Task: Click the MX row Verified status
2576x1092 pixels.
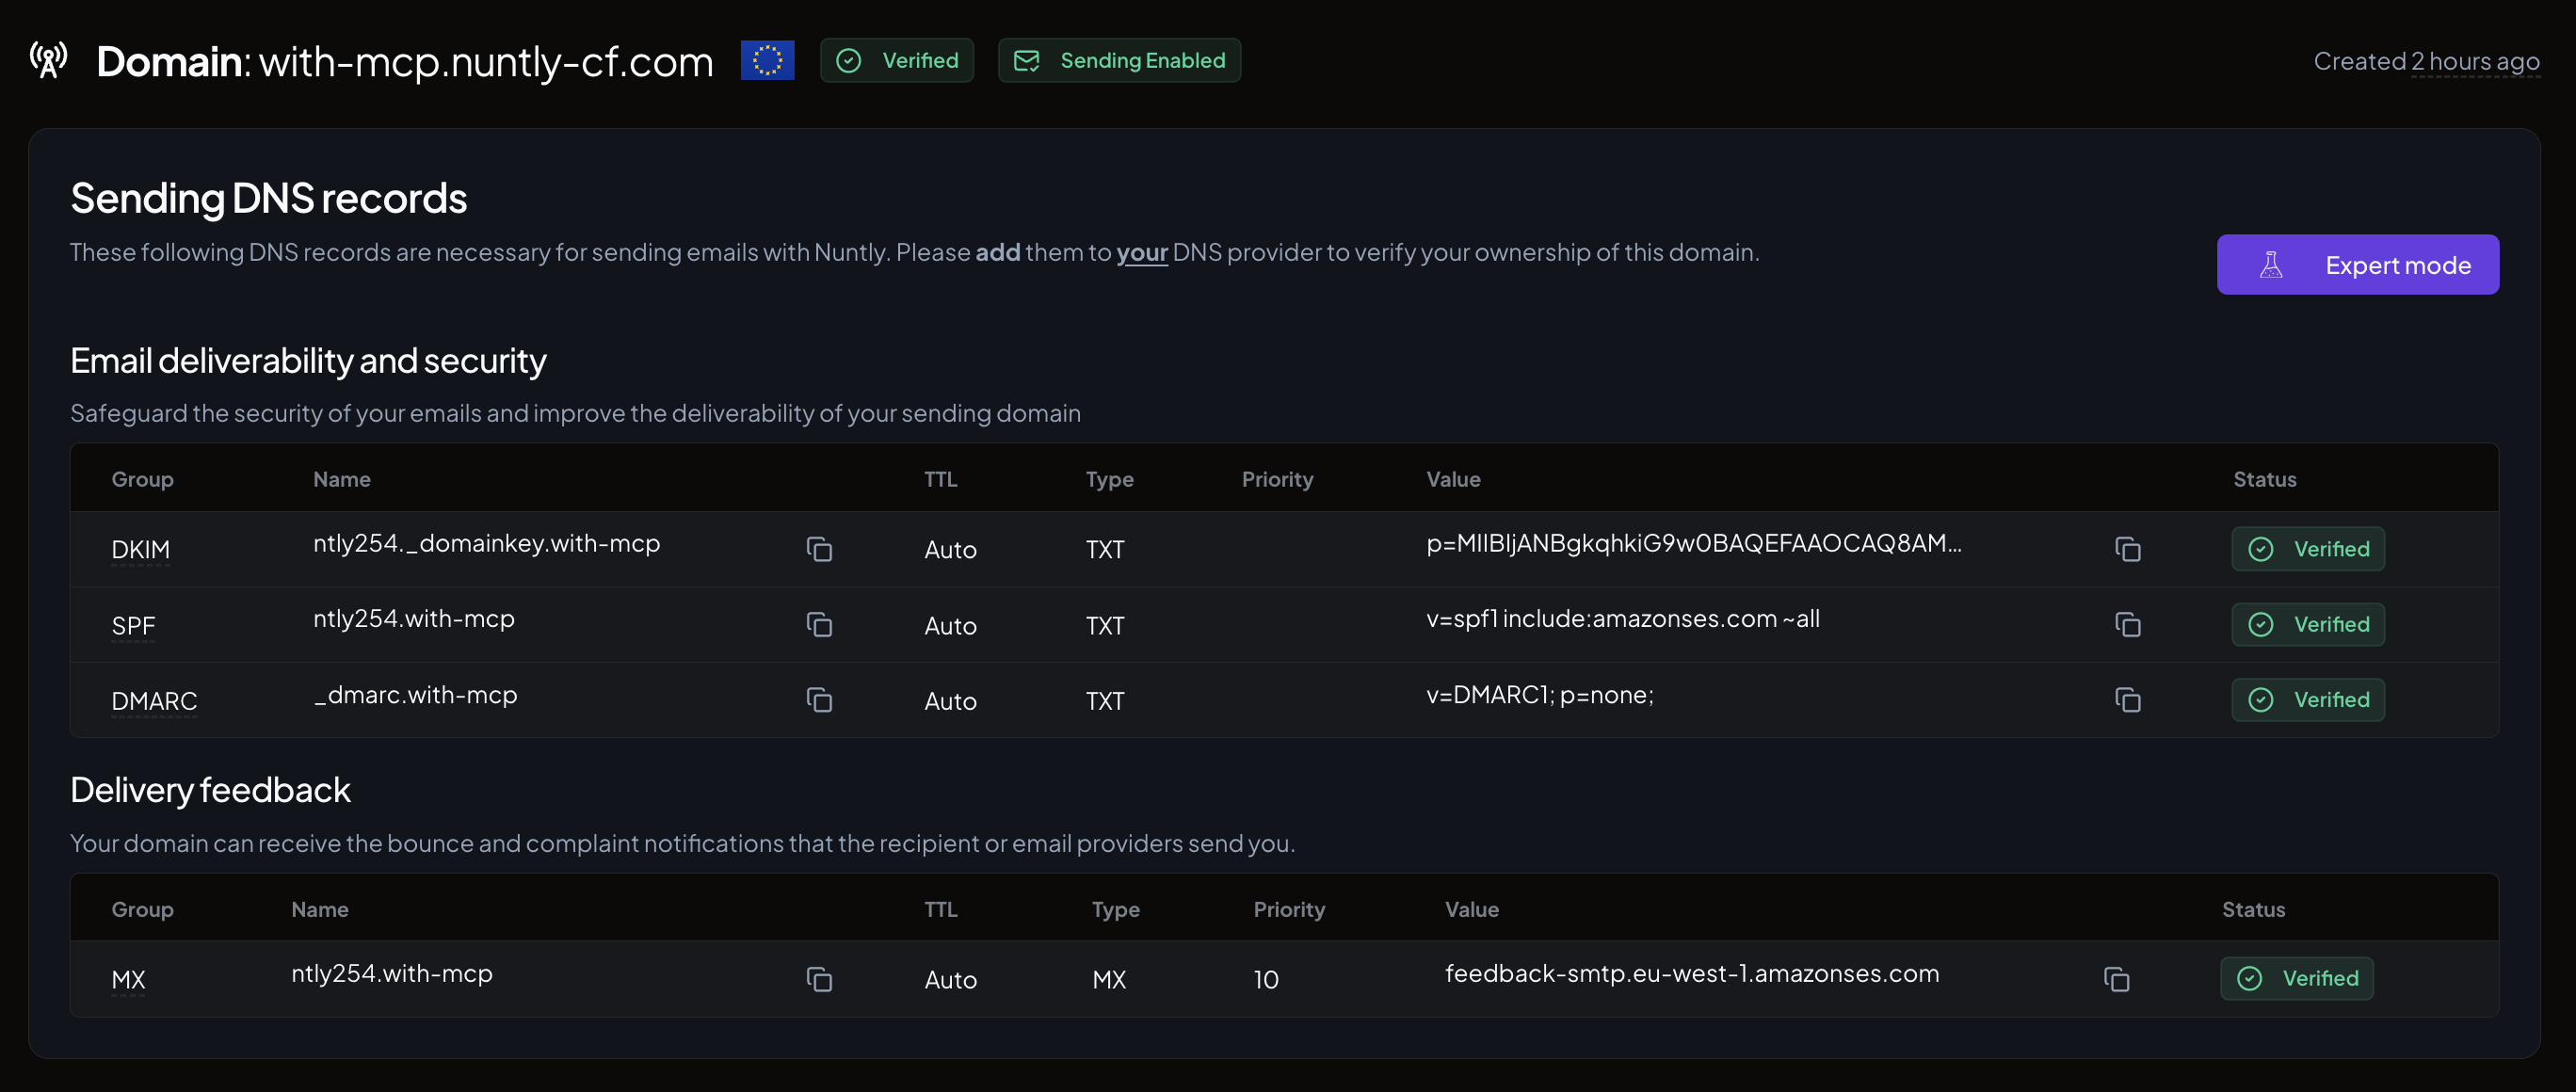Action: tap(2296, 978)
